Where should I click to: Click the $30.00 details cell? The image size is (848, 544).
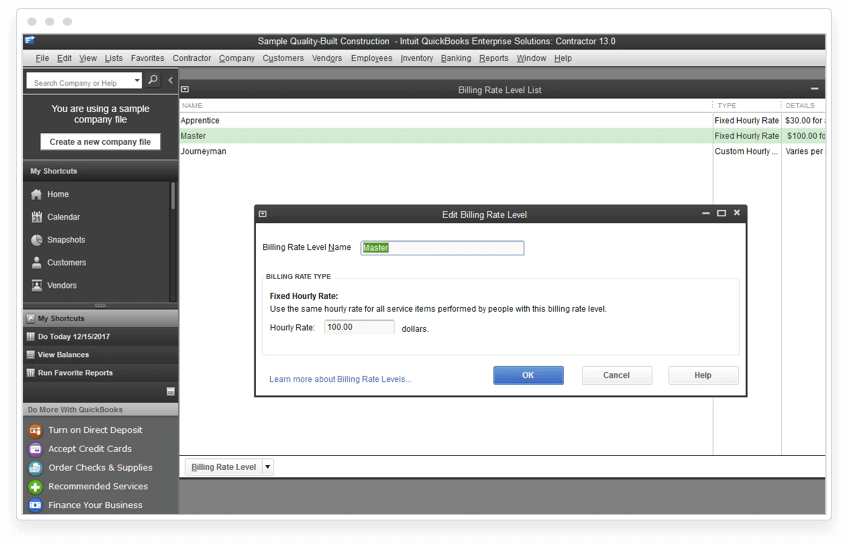(804, 121)
